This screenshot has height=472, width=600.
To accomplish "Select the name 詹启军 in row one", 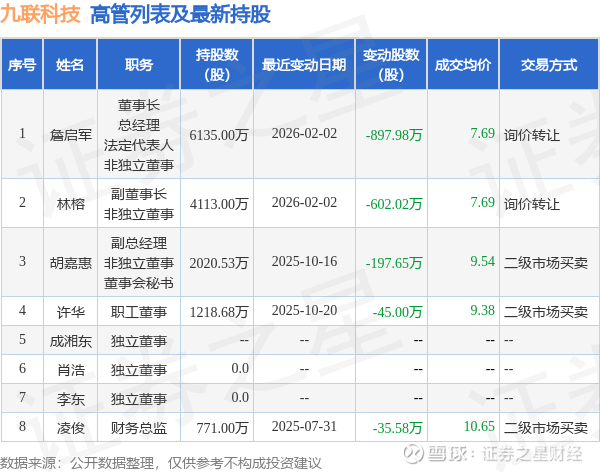I will click(71, 135).
